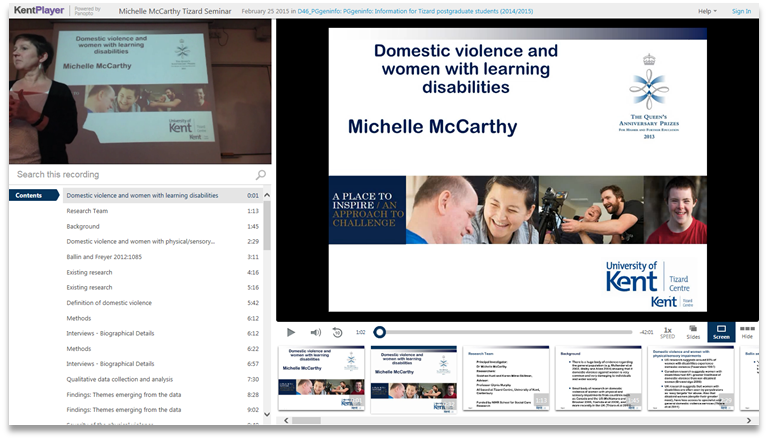Image resolution: width=768 pixels, height=440 pixels.
Task: Open Research Team slide thumbnail
Action: tap(506, 378)
